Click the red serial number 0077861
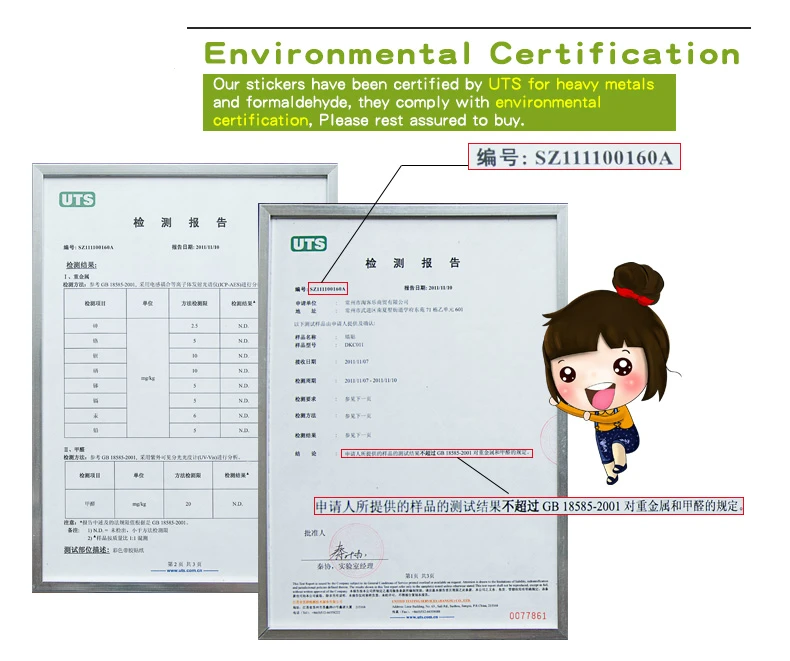 click(x=528, y=616)
